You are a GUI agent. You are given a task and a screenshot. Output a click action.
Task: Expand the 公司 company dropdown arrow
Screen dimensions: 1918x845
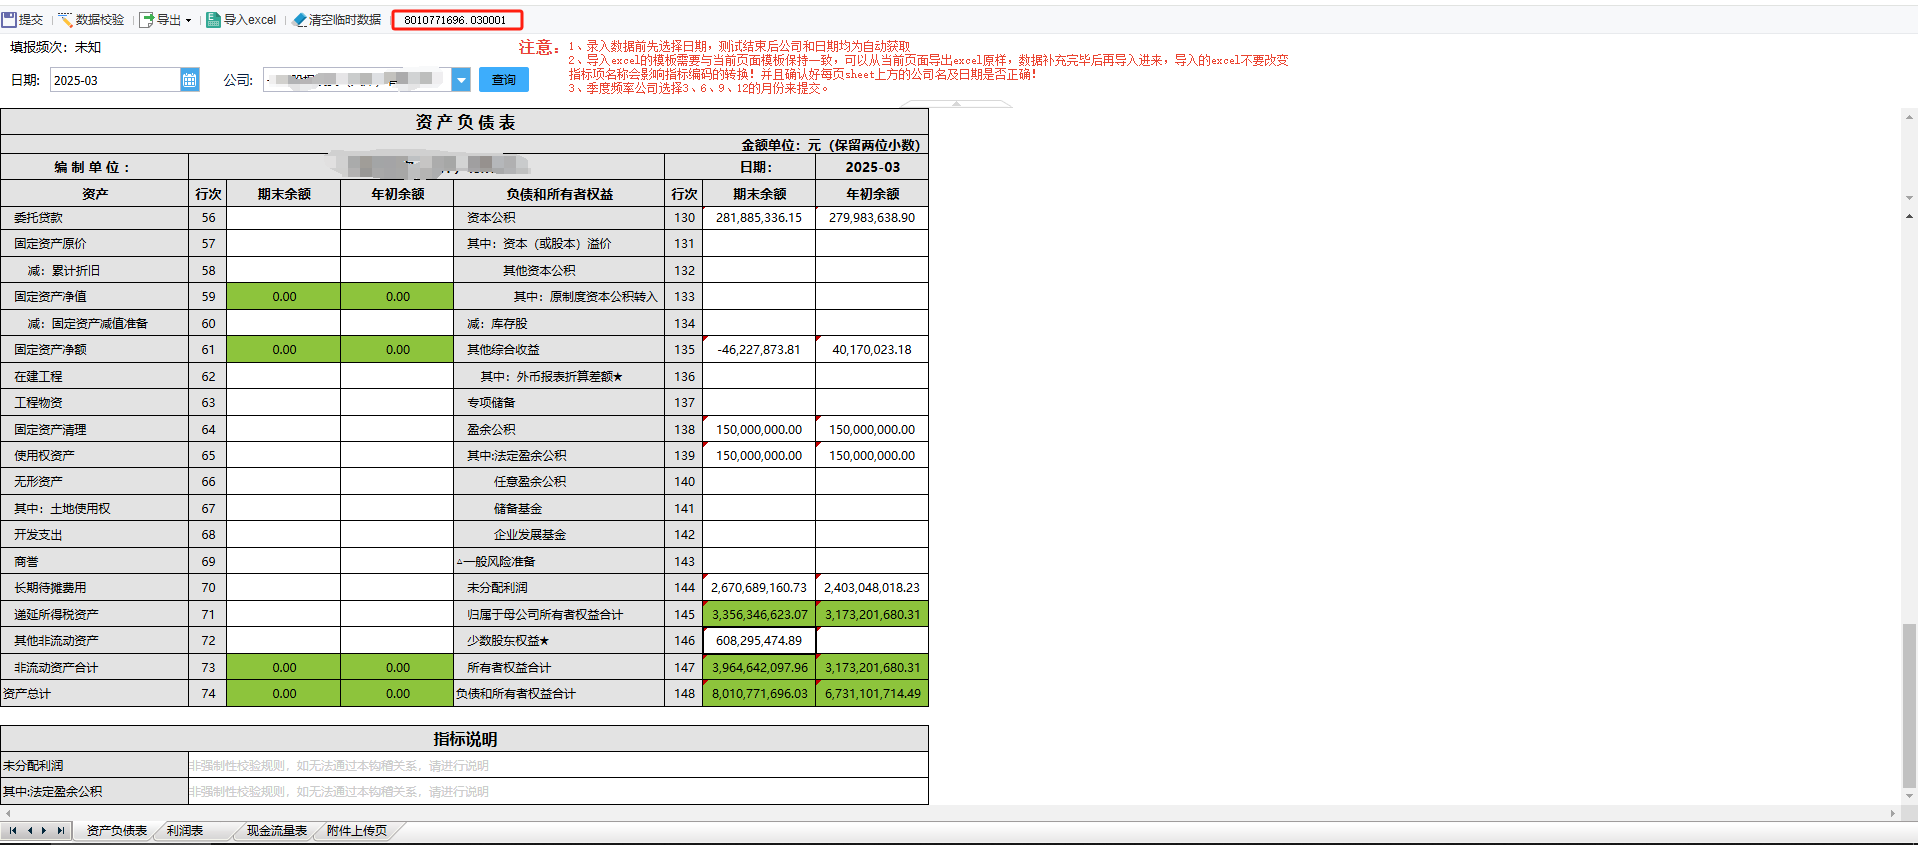(461, 80)
